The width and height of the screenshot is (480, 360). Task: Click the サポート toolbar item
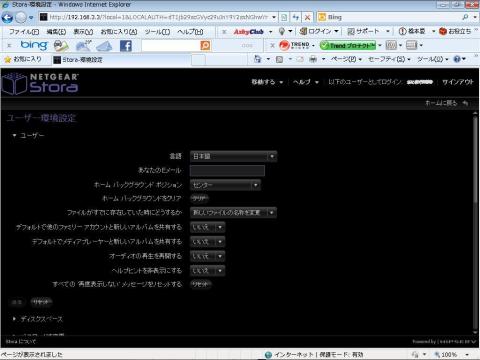363,31
